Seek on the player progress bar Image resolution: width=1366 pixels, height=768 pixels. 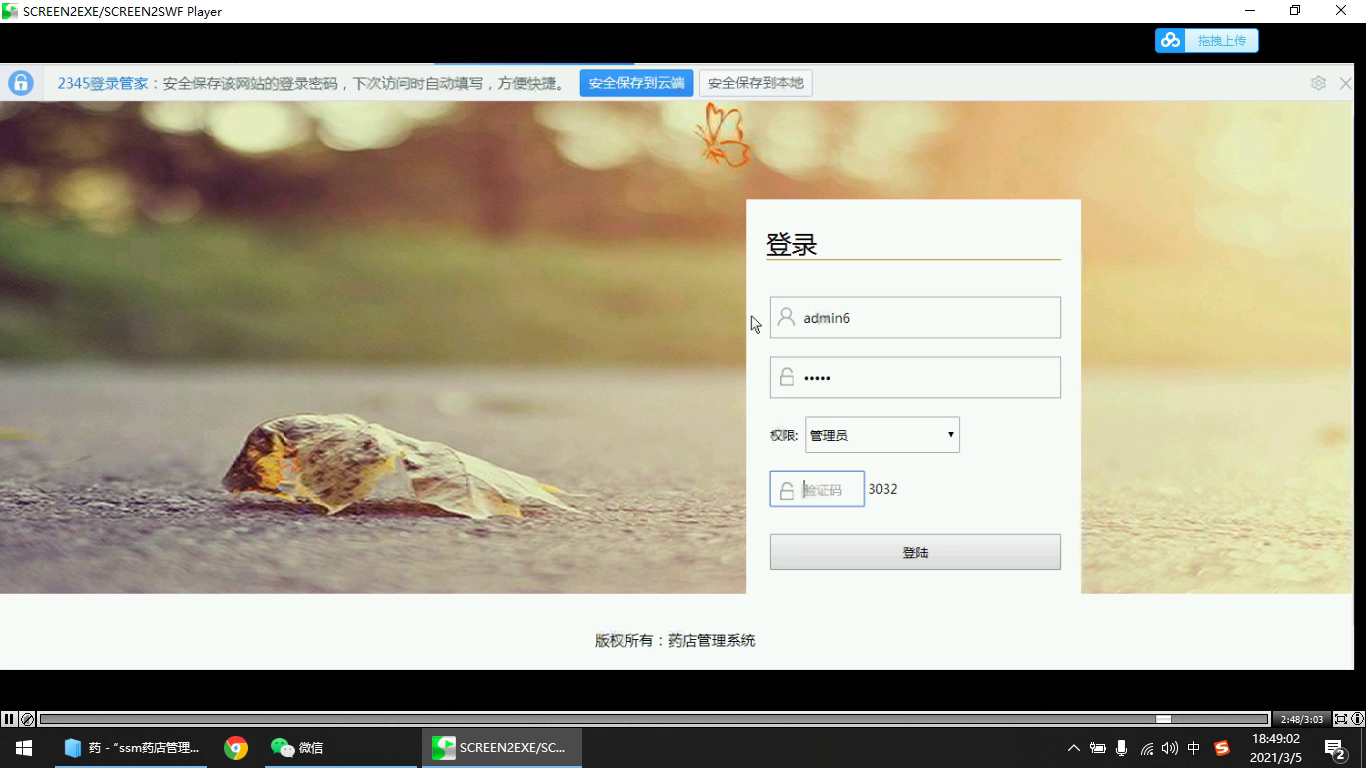(654, 719)
